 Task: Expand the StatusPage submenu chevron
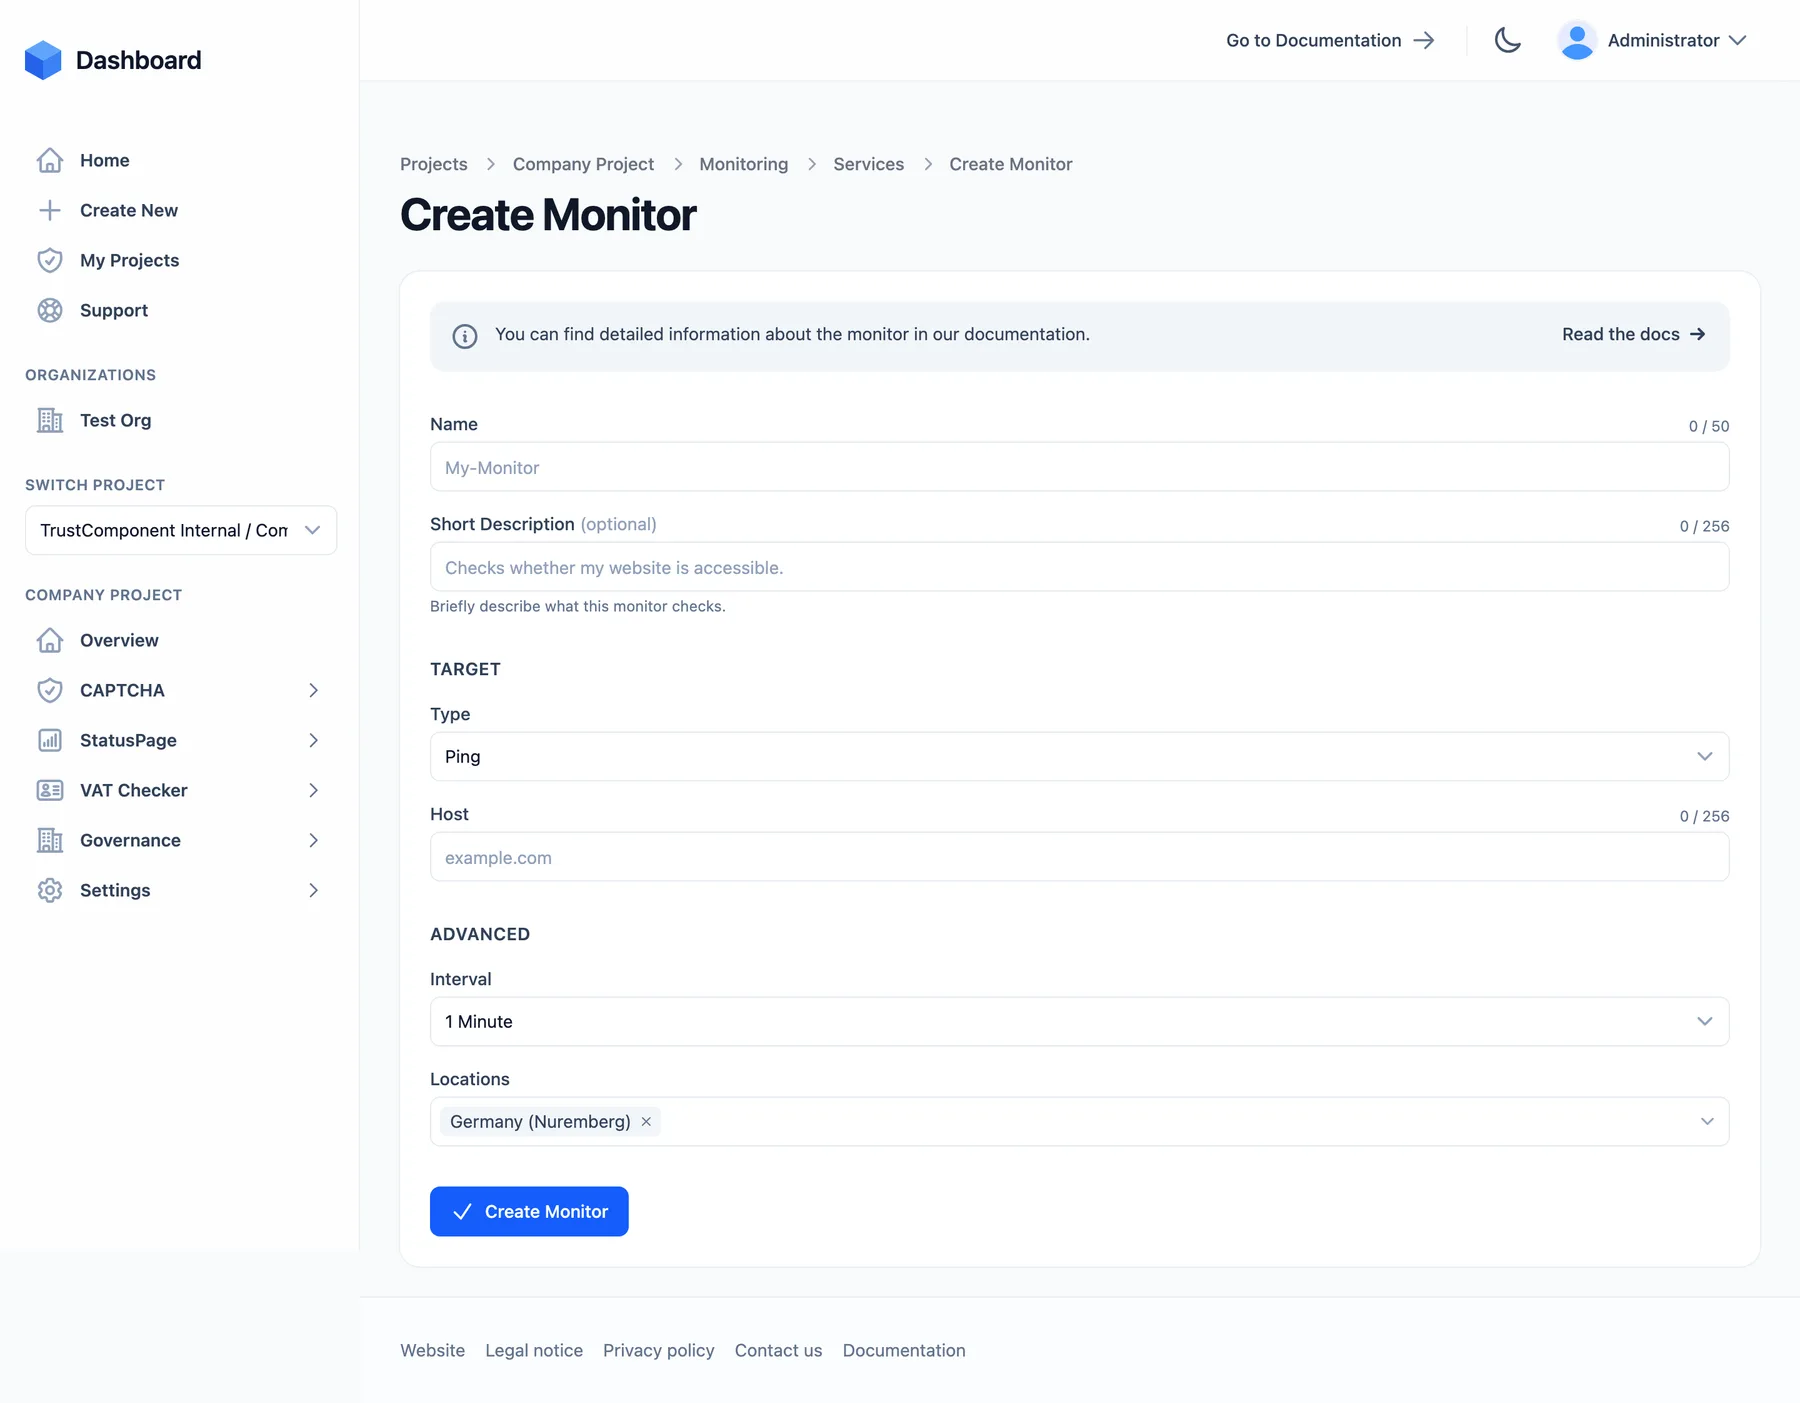click(313, 740)
